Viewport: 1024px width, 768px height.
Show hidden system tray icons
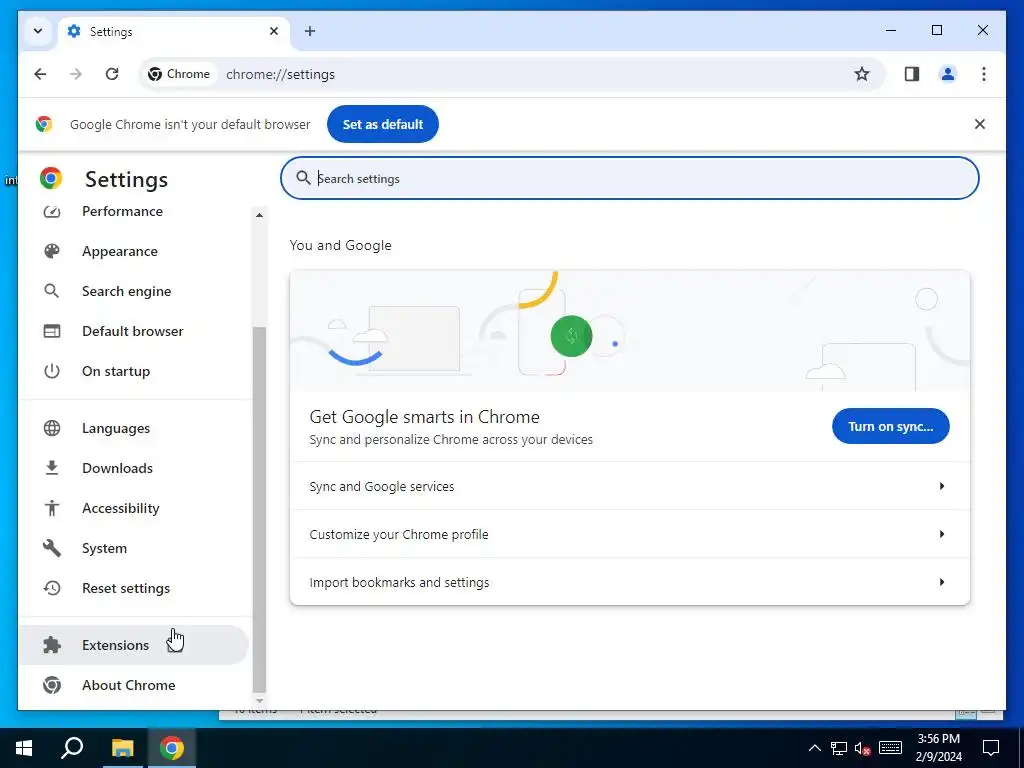pos(814,748)
